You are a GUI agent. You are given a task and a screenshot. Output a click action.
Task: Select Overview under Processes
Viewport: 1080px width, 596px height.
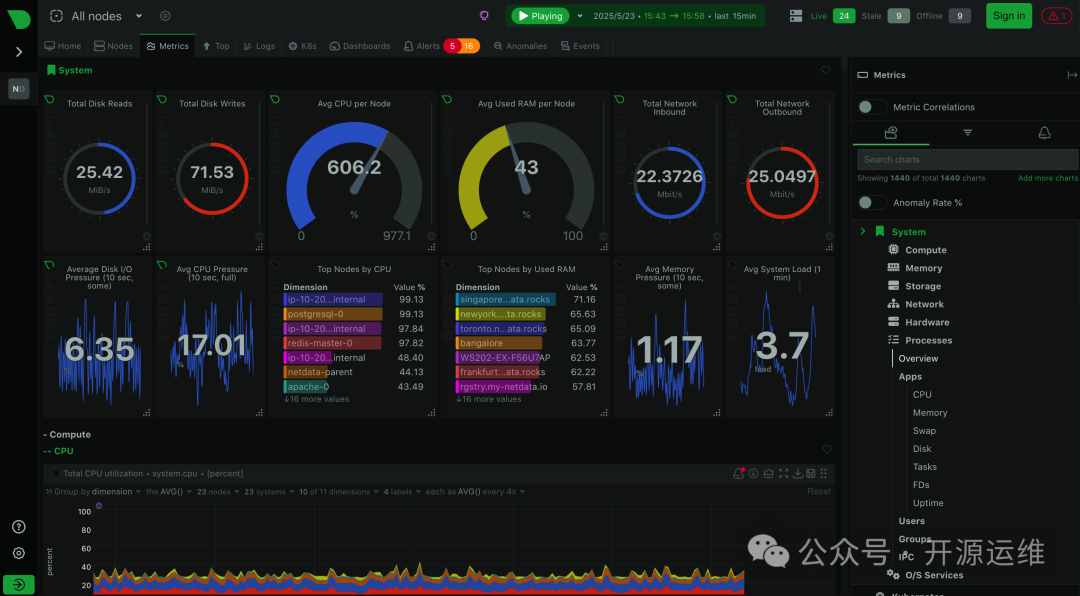click(x=918, y=358)
